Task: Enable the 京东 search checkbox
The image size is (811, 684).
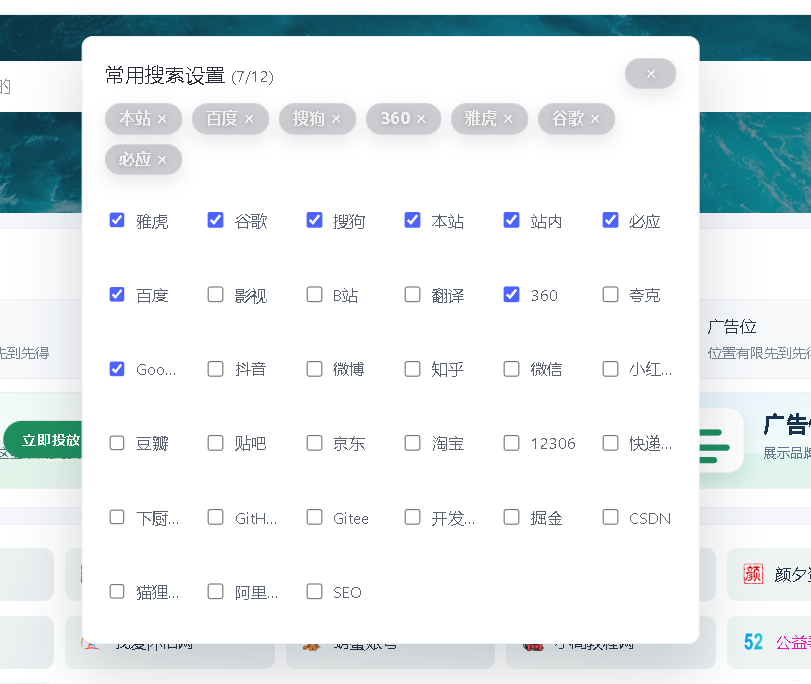Action: (314, 443)
